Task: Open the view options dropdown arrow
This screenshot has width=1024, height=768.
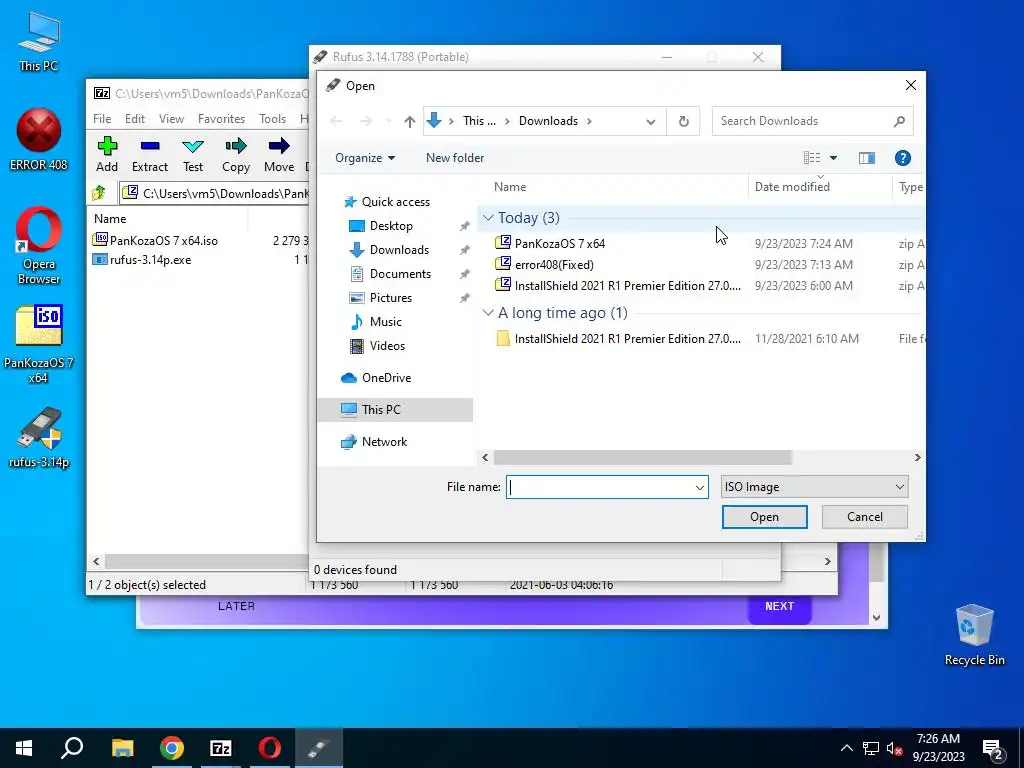Action: tap(833, 158)
